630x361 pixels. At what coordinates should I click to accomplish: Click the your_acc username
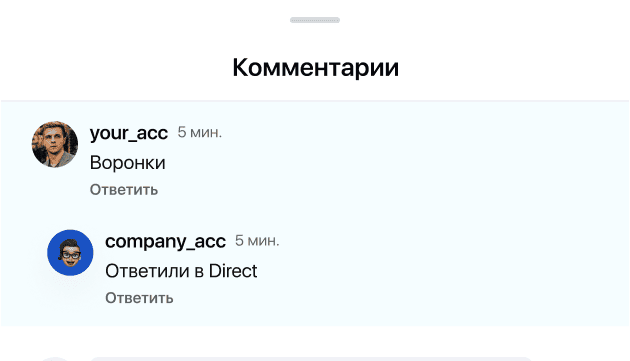coord(129,133)
